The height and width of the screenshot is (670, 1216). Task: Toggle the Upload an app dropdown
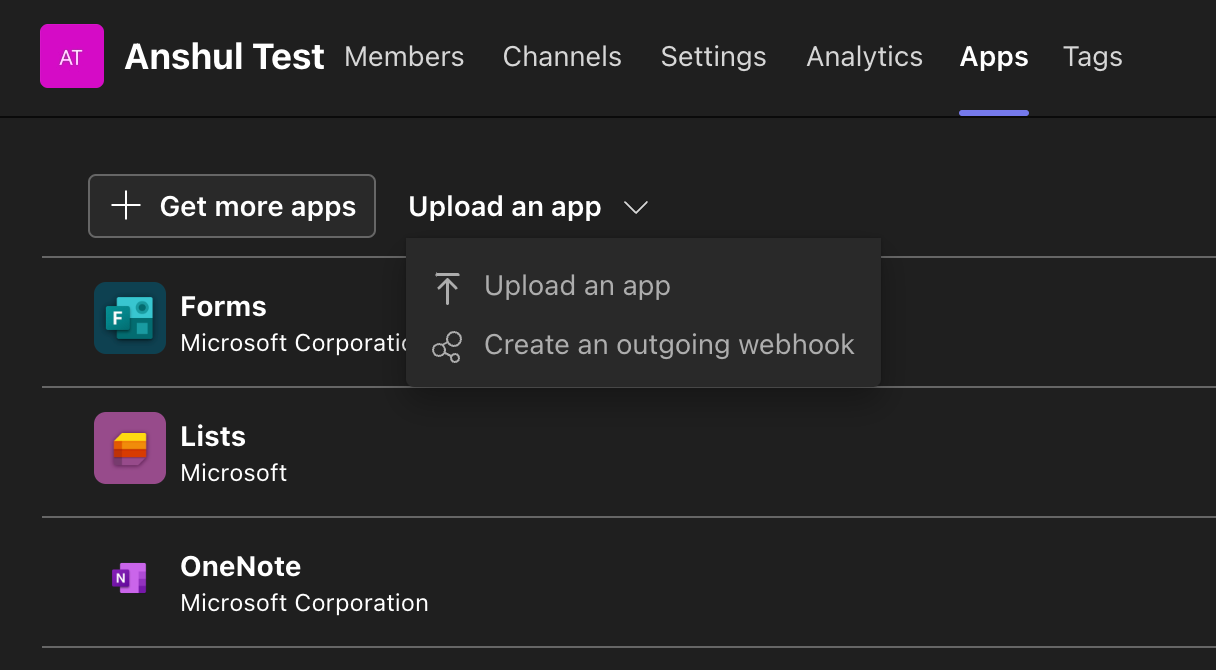coord(528,207)
